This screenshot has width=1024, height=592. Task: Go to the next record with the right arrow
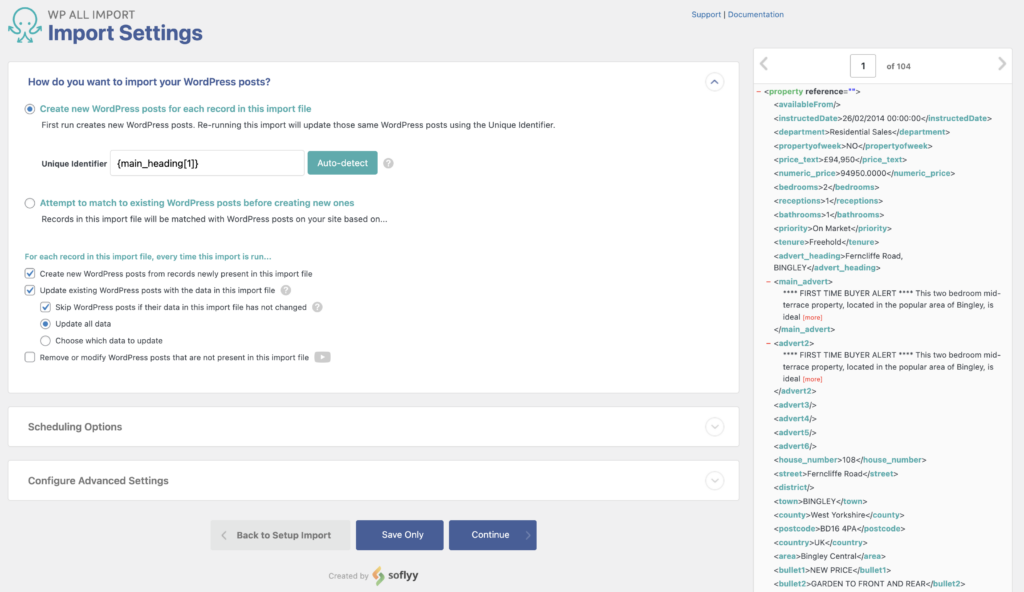pos(1001,64)
